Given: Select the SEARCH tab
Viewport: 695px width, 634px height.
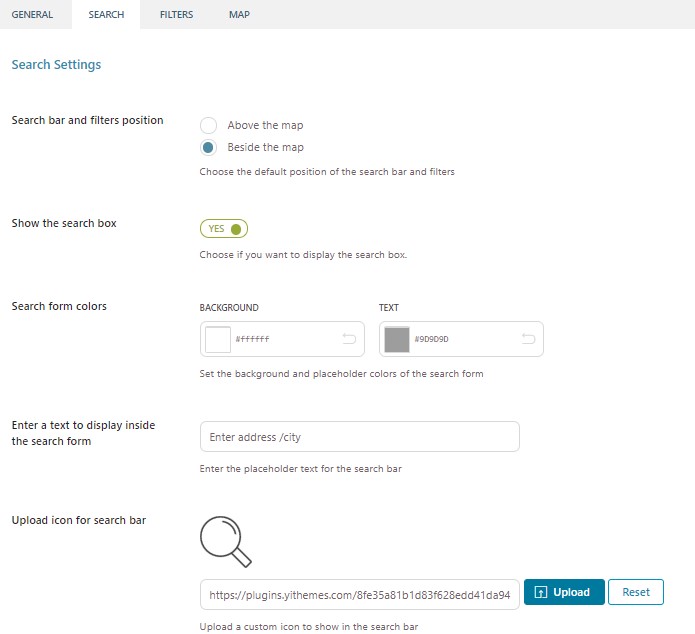Looking at the screenshot, I should coord(106,15).
